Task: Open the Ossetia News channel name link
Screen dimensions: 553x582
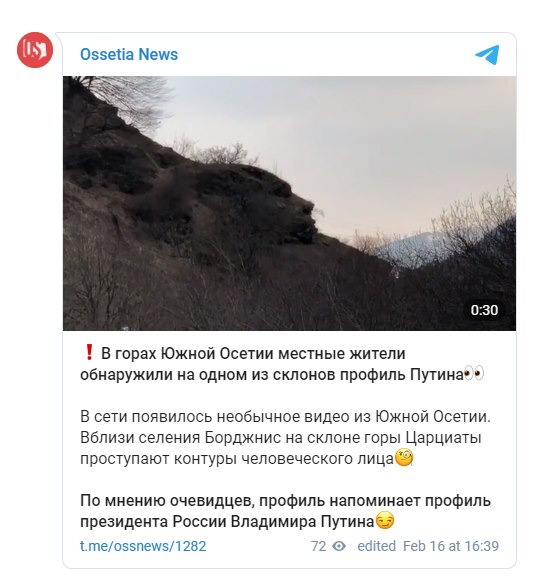Action: [129, 55]
